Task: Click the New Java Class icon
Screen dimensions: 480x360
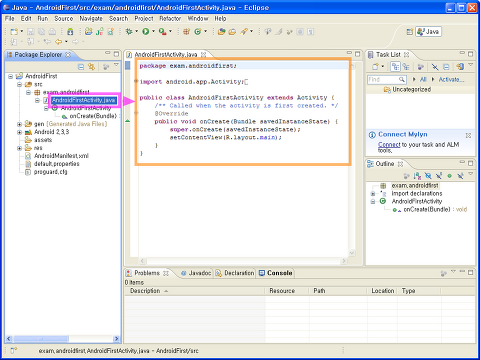Action: (198, 32)
